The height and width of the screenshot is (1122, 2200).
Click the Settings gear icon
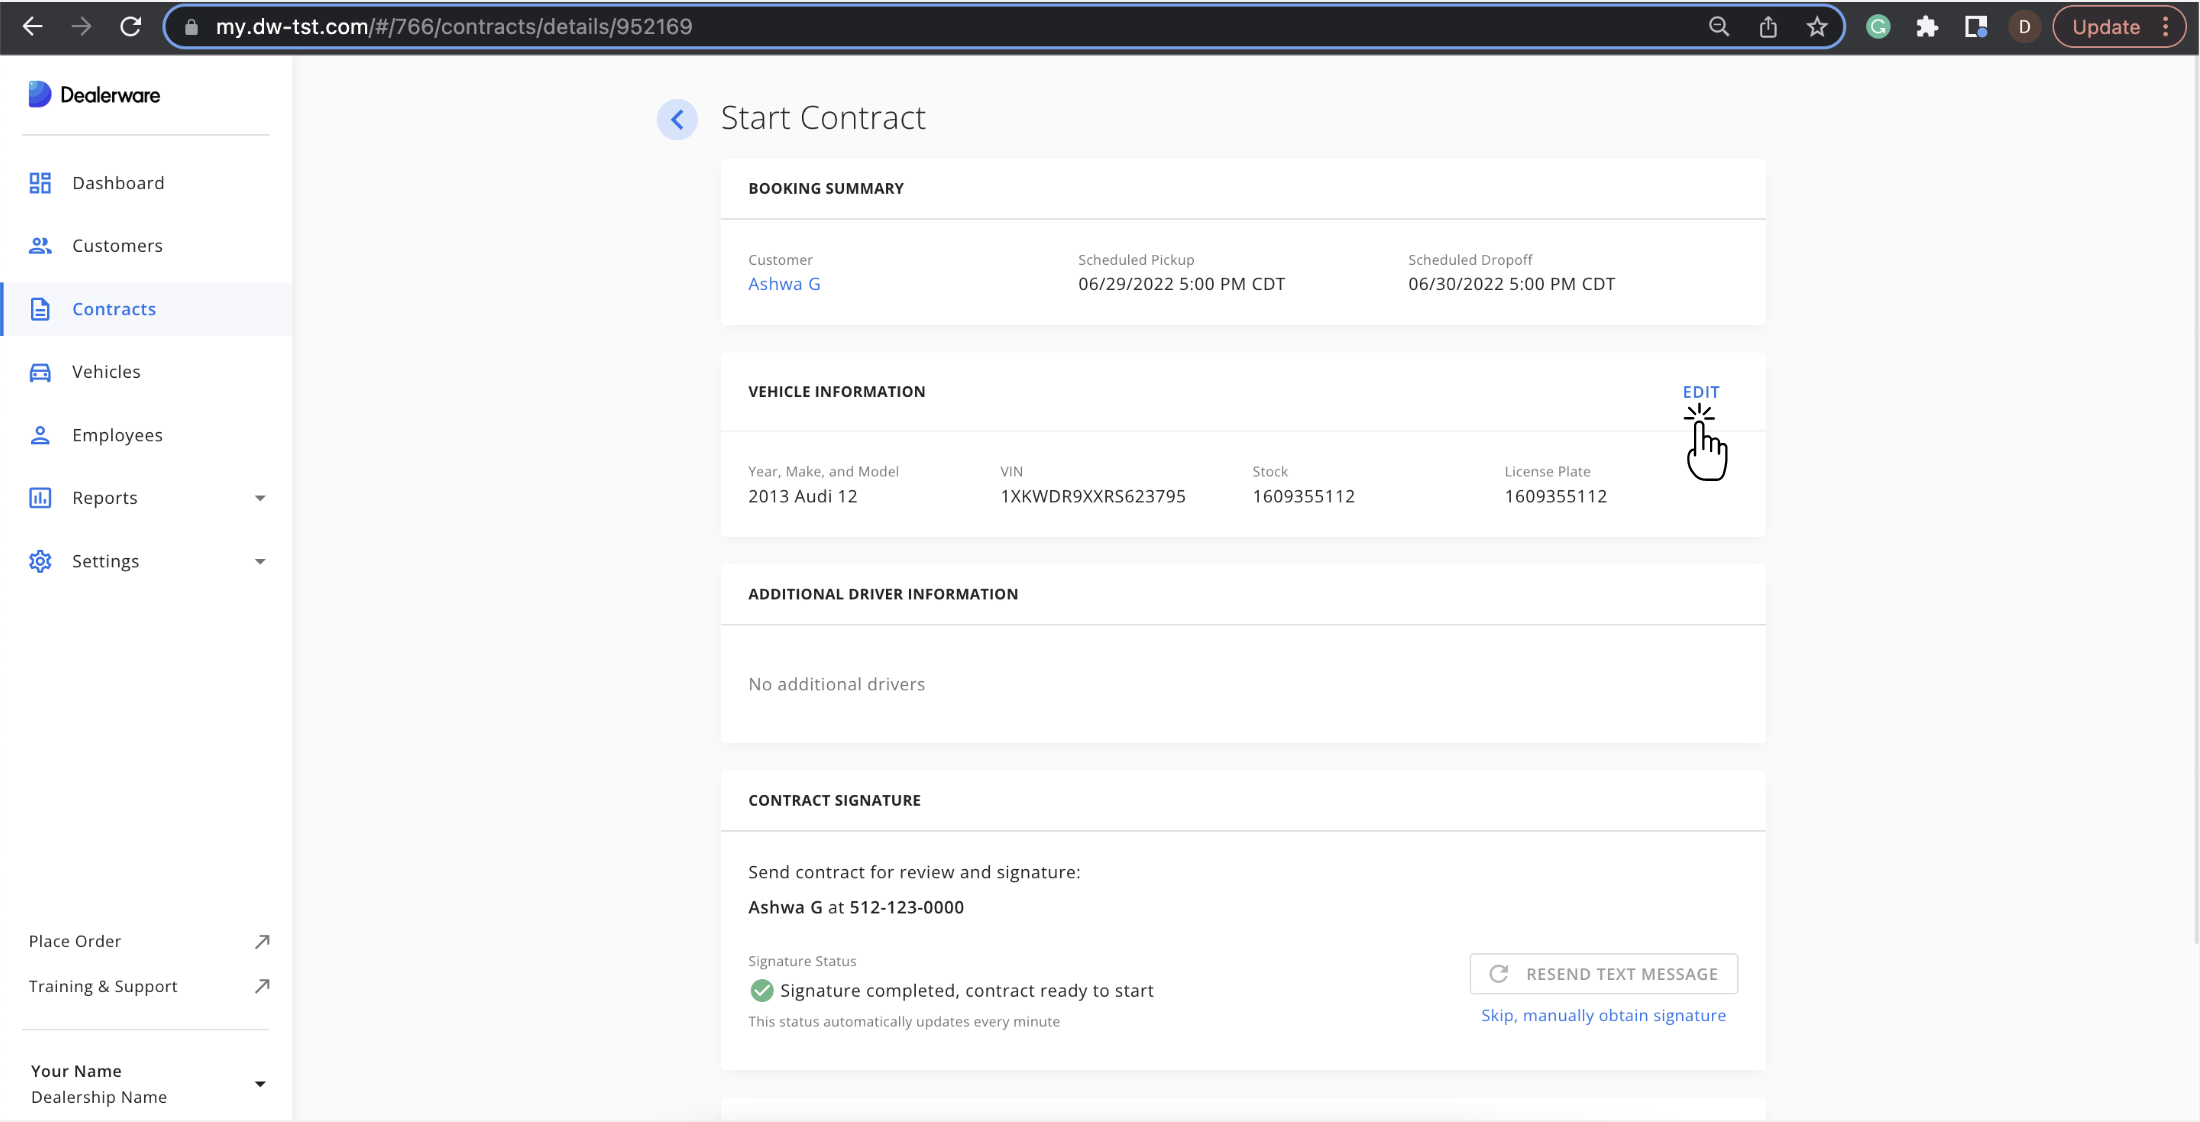[x=40, y=561]
